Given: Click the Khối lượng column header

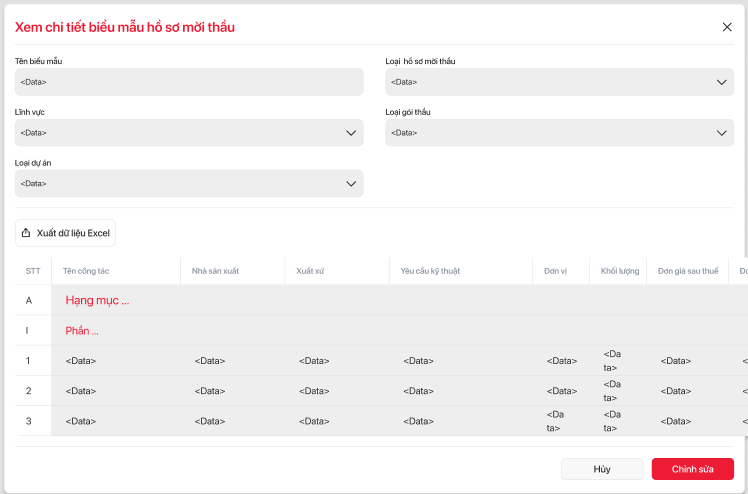Looking at the screenshot, I should (620, 271).
